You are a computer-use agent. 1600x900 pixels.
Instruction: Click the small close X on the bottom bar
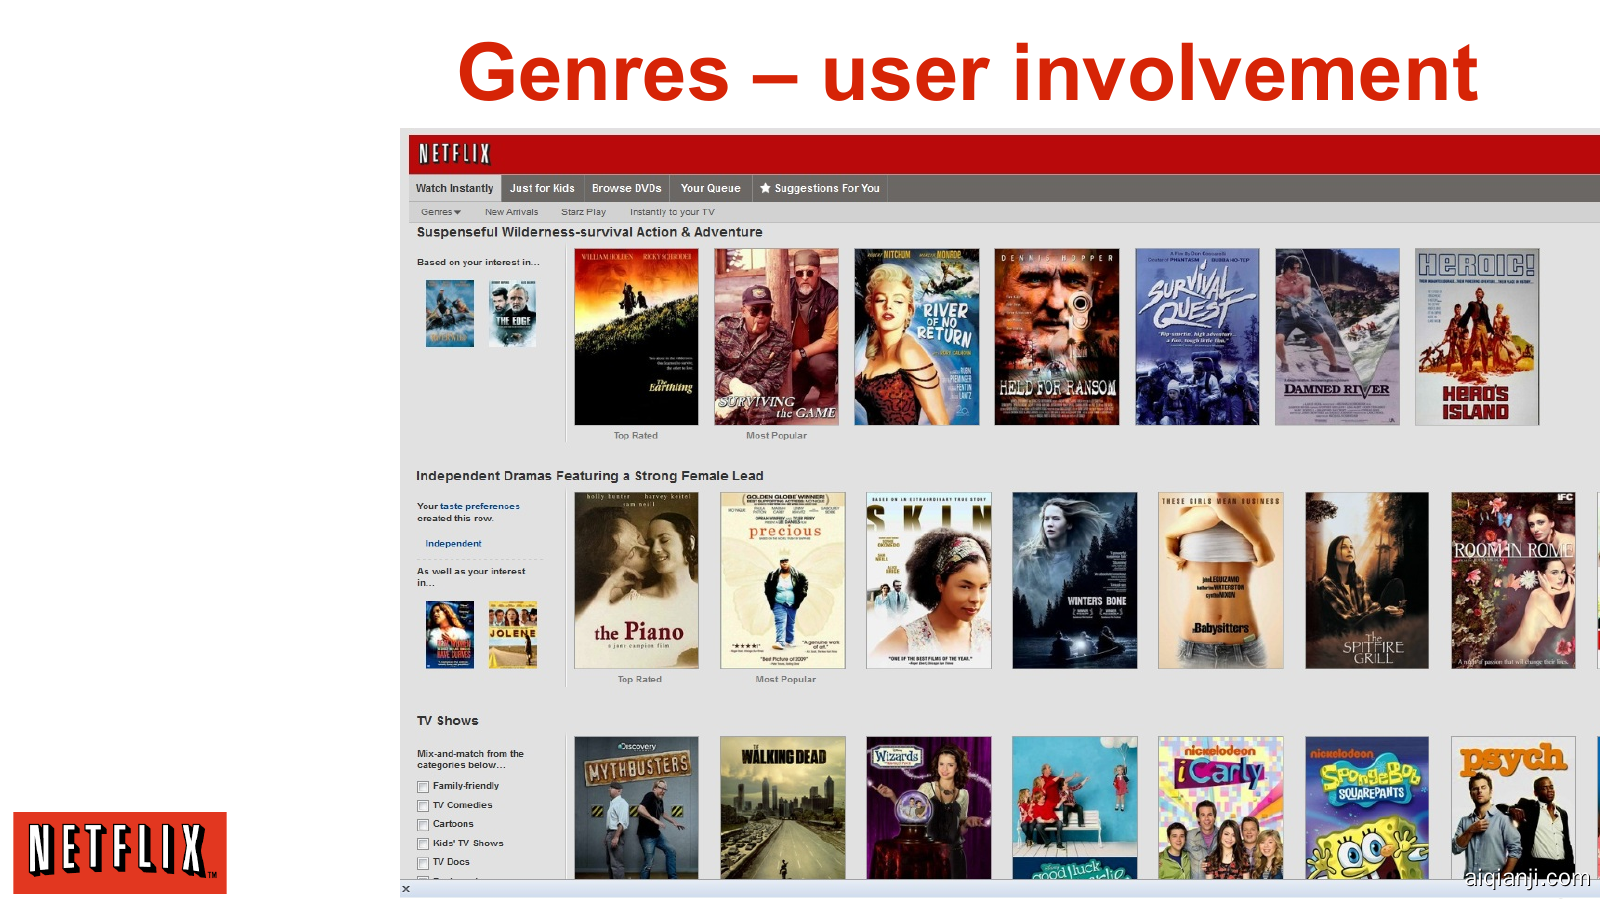[405, 889]
